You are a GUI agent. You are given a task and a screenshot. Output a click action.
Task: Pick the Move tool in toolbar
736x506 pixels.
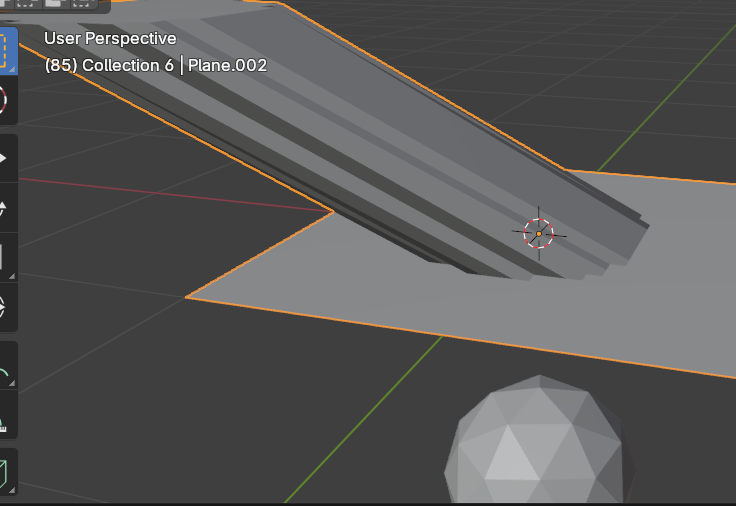pos(7,159)
